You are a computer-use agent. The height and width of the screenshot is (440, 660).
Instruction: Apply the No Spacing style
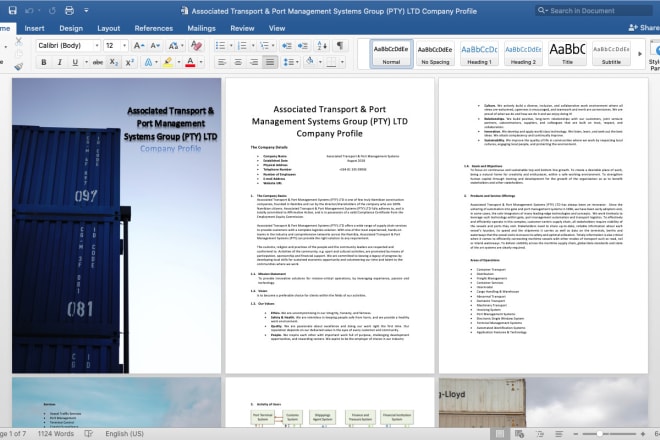click(x=435, y=54)
